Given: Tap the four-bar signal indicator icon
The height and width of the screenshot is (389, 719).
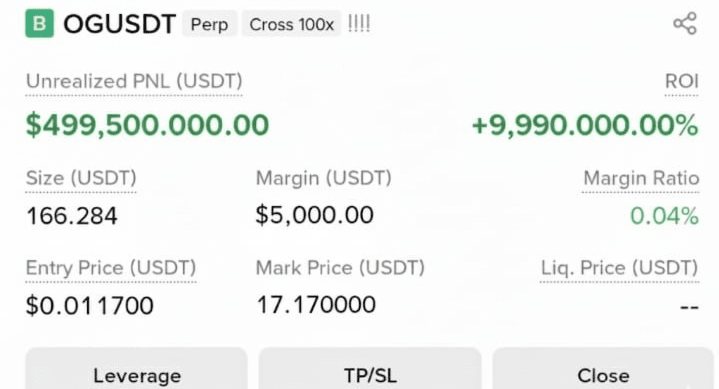Looking at the screenshot, I should coord(359,23).
